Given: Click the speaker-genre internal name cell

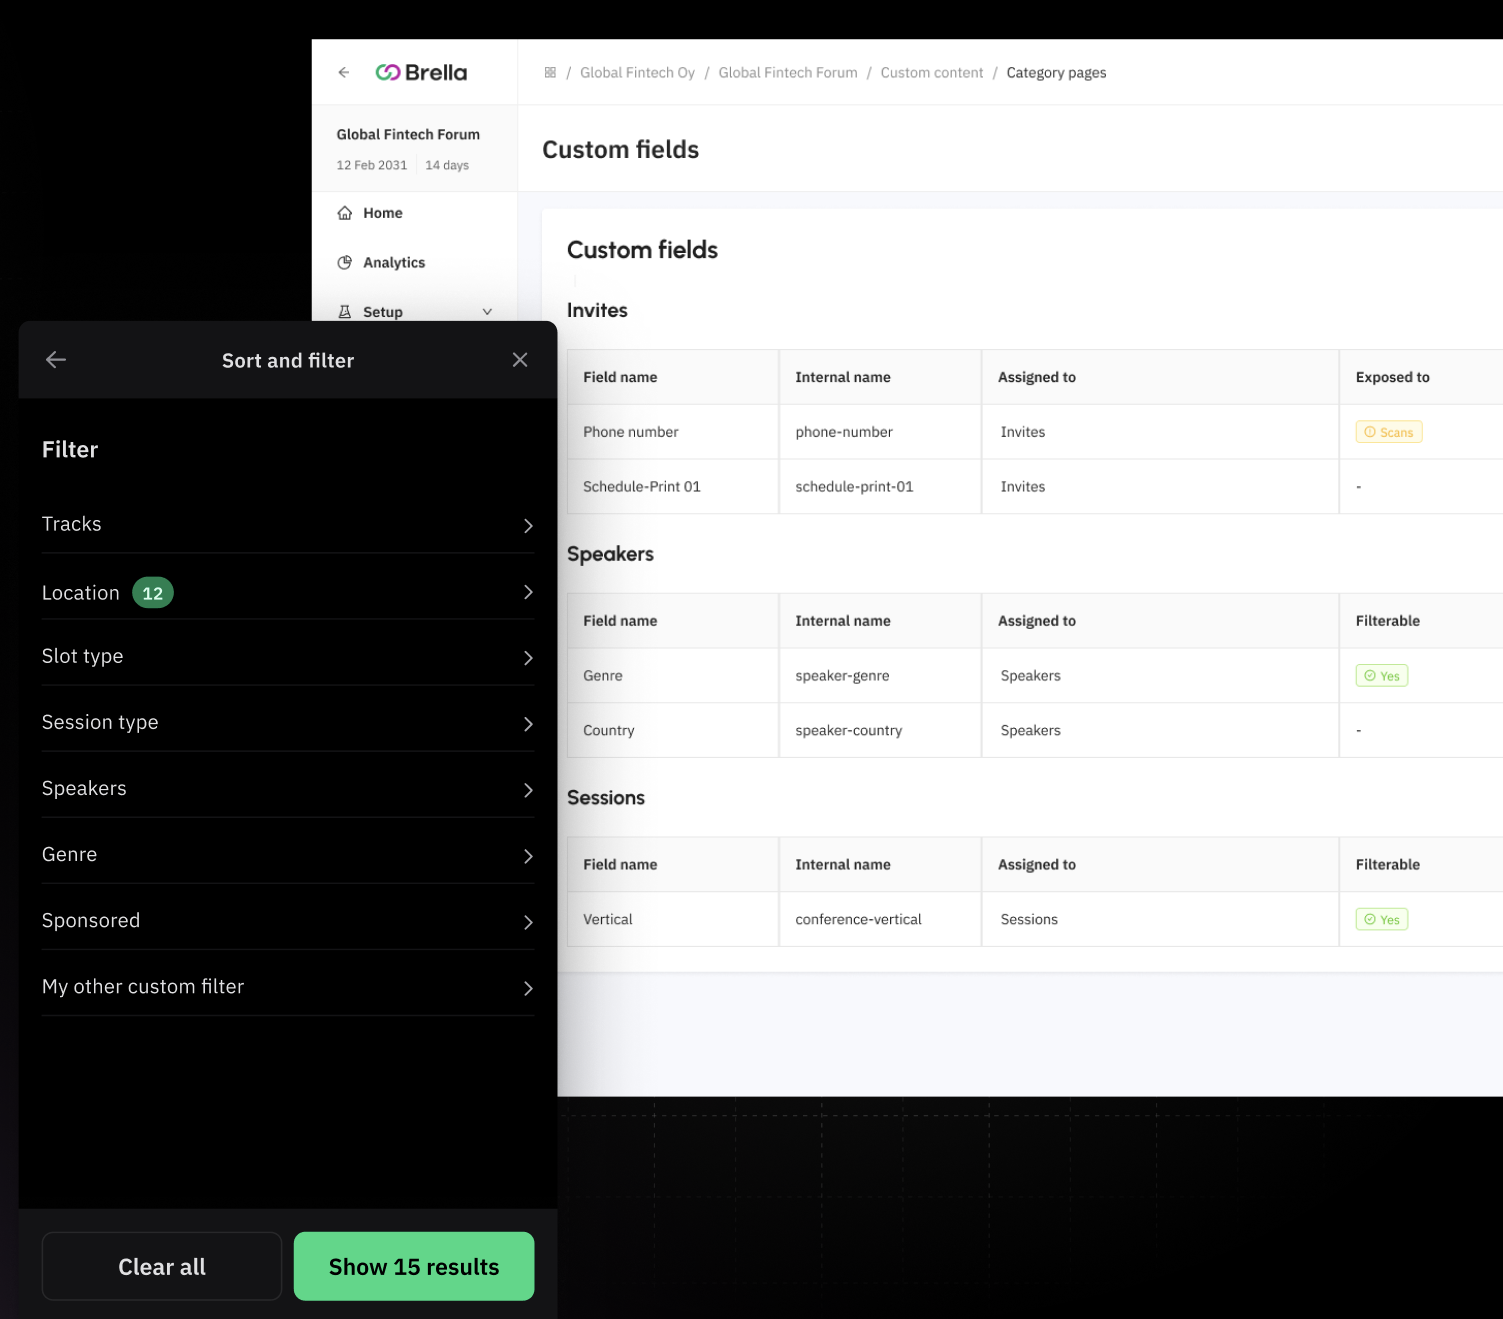Looking at the screenshot, I should pos(880,676).
